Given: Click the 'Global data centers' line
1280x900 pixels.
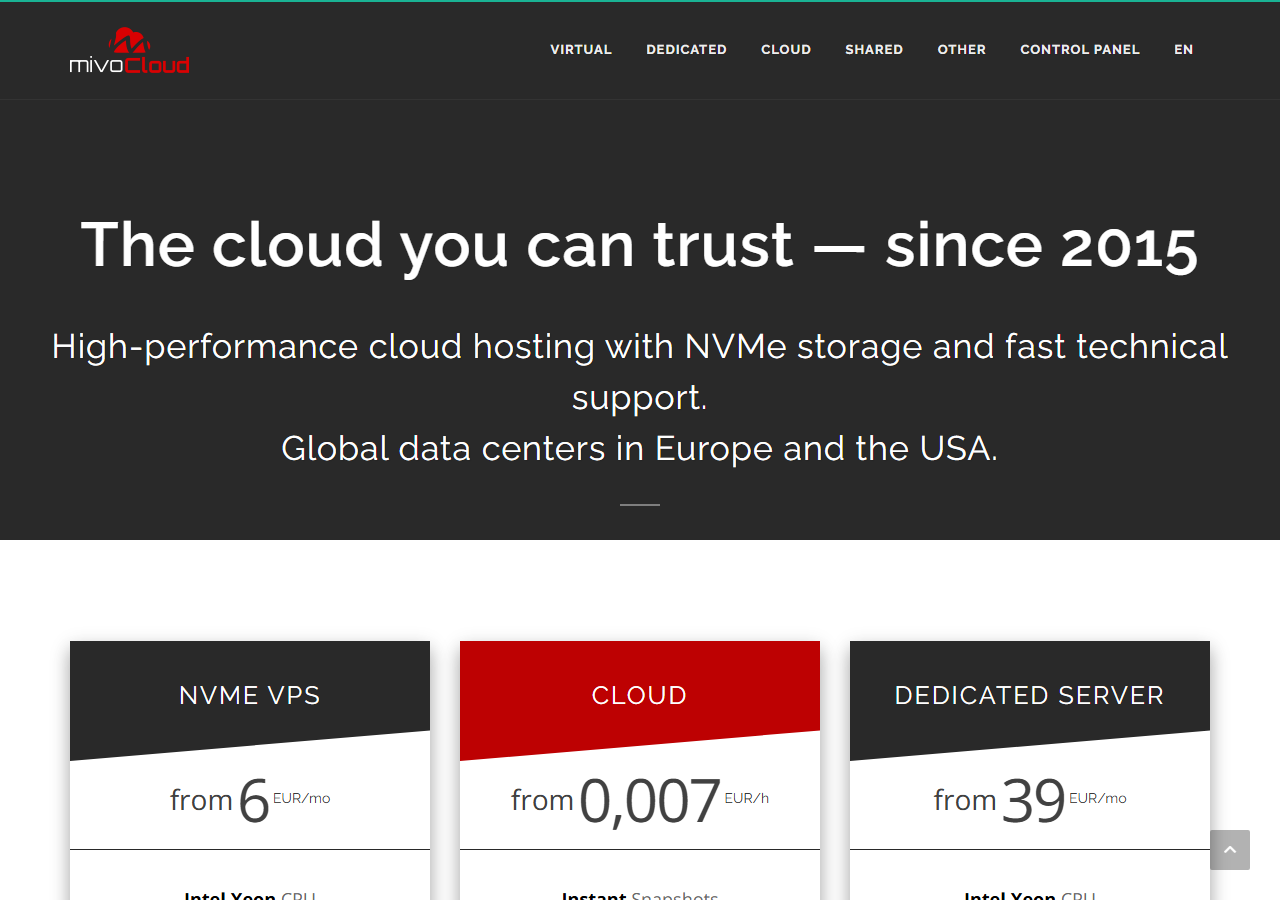Looking at the screenshot, I should [640, 448].
